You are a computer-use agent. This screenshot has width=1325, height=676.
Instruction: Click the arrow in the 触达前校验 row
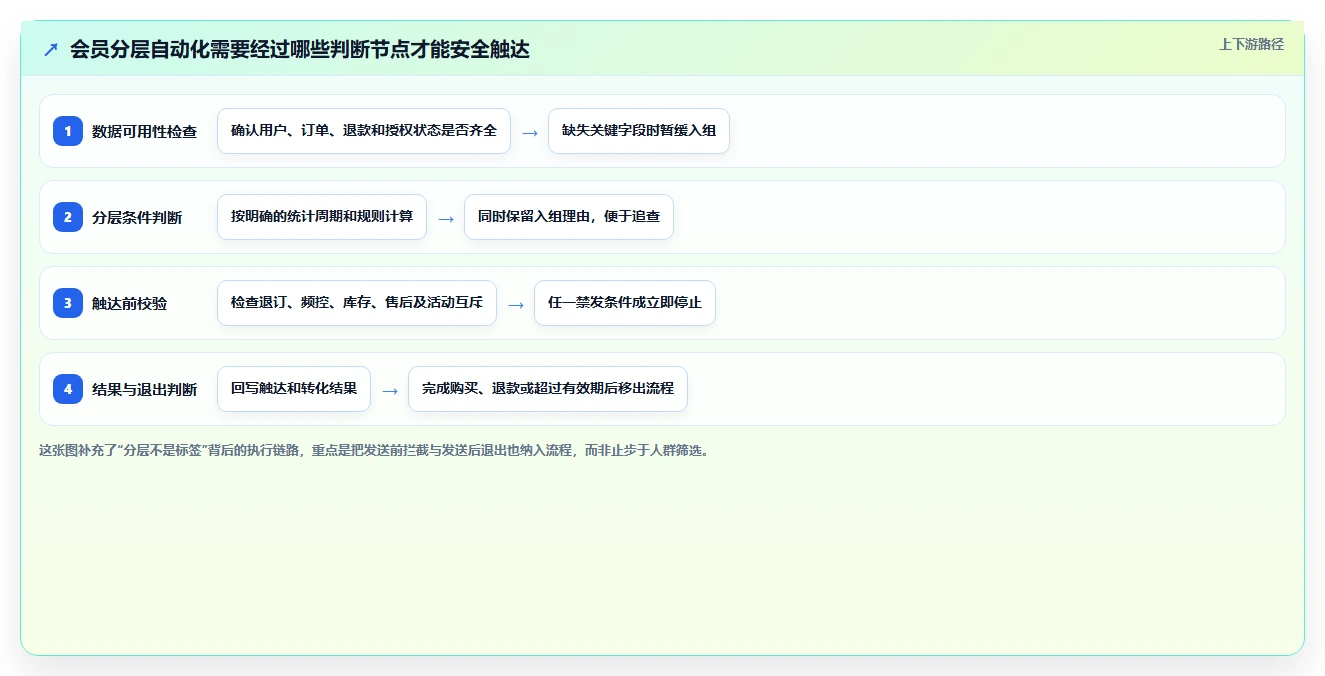pyautogui.click(x=516, y=304)
